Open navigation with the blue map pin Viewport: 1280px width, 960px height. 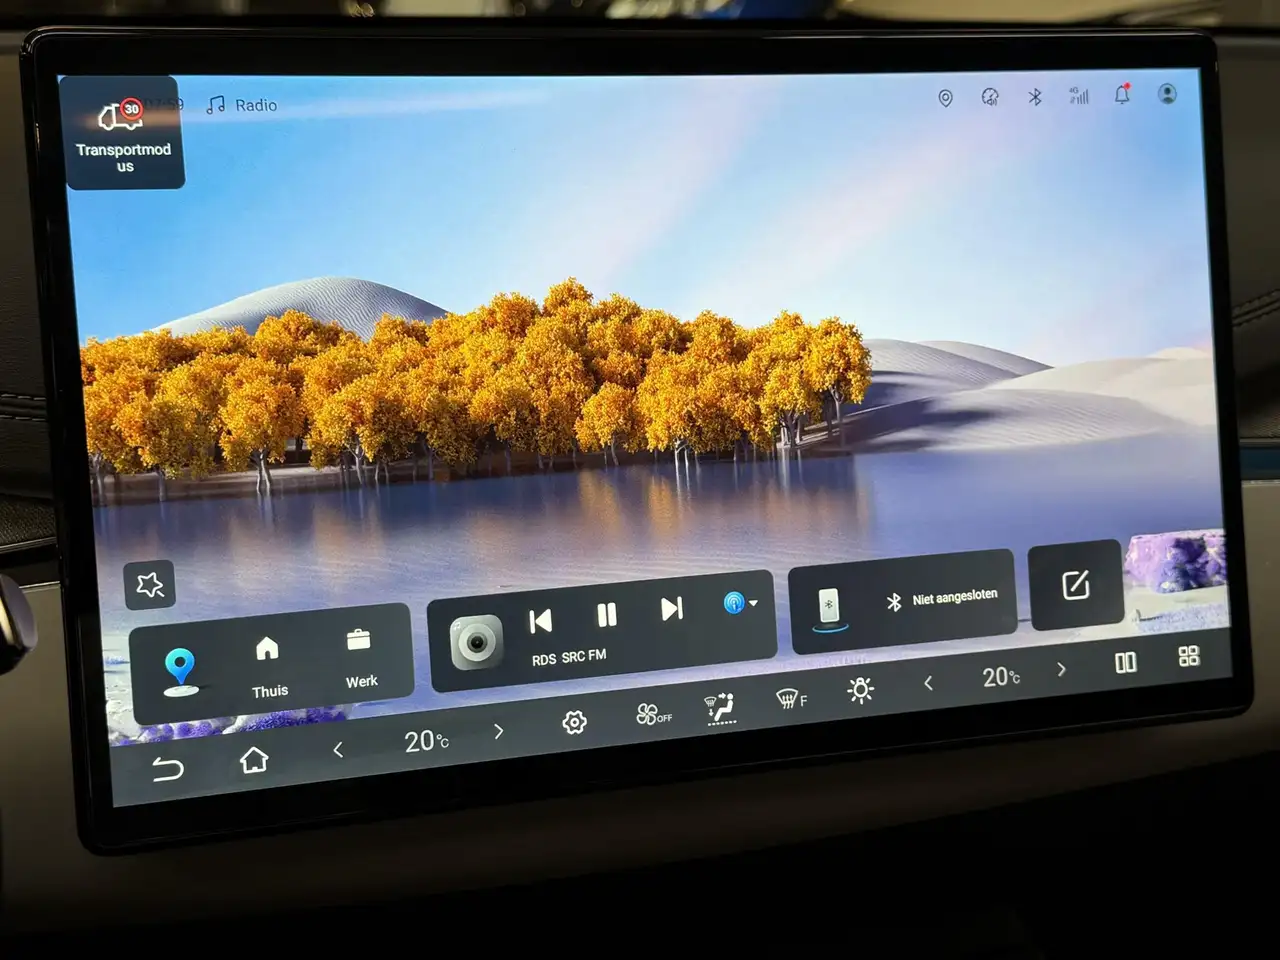[180, 672]
